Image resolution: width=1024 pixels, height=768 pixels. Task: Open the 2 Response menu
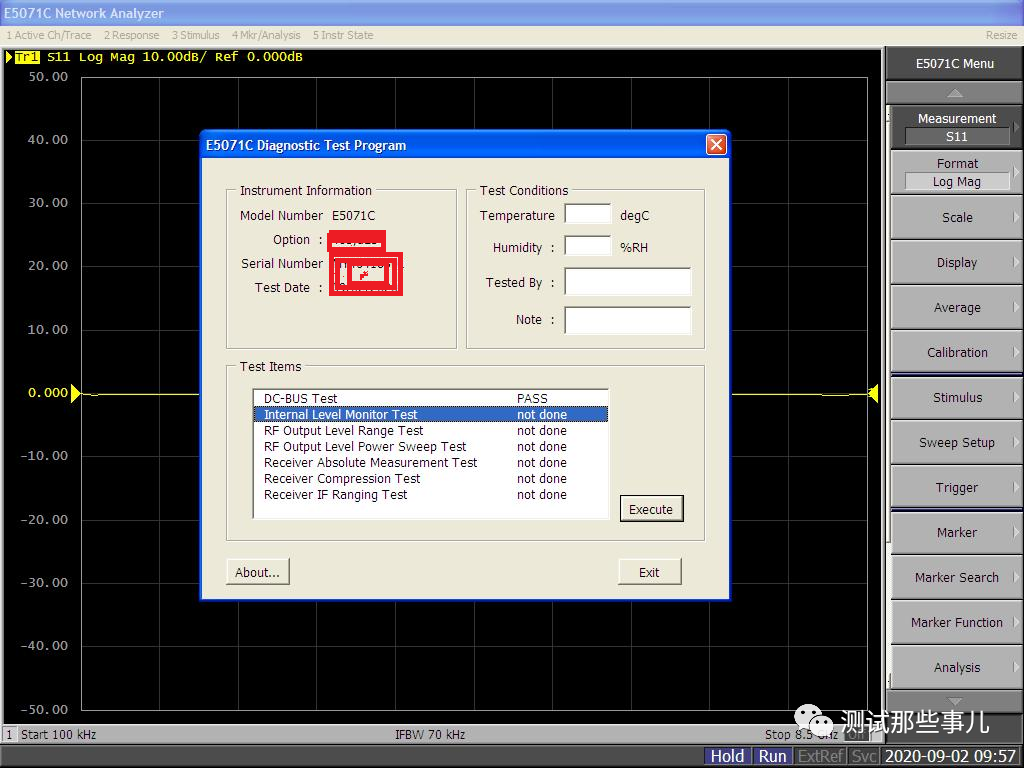131,35
